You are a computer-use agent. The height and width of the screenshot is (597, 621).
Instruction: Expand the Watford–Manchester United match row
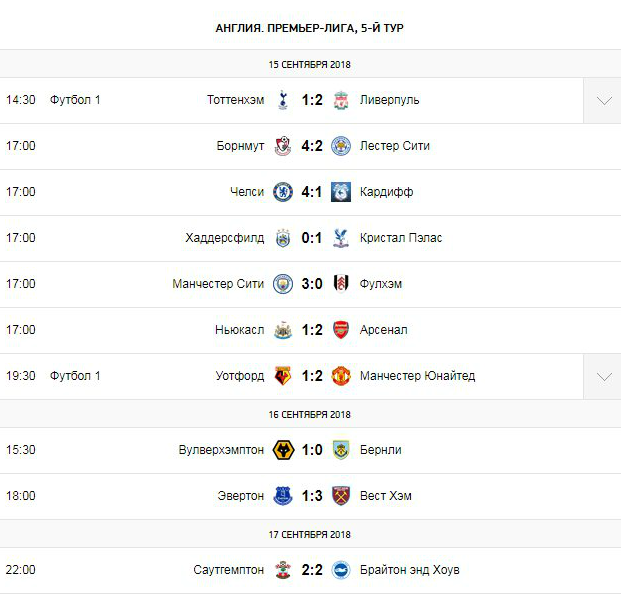(603, 376)
